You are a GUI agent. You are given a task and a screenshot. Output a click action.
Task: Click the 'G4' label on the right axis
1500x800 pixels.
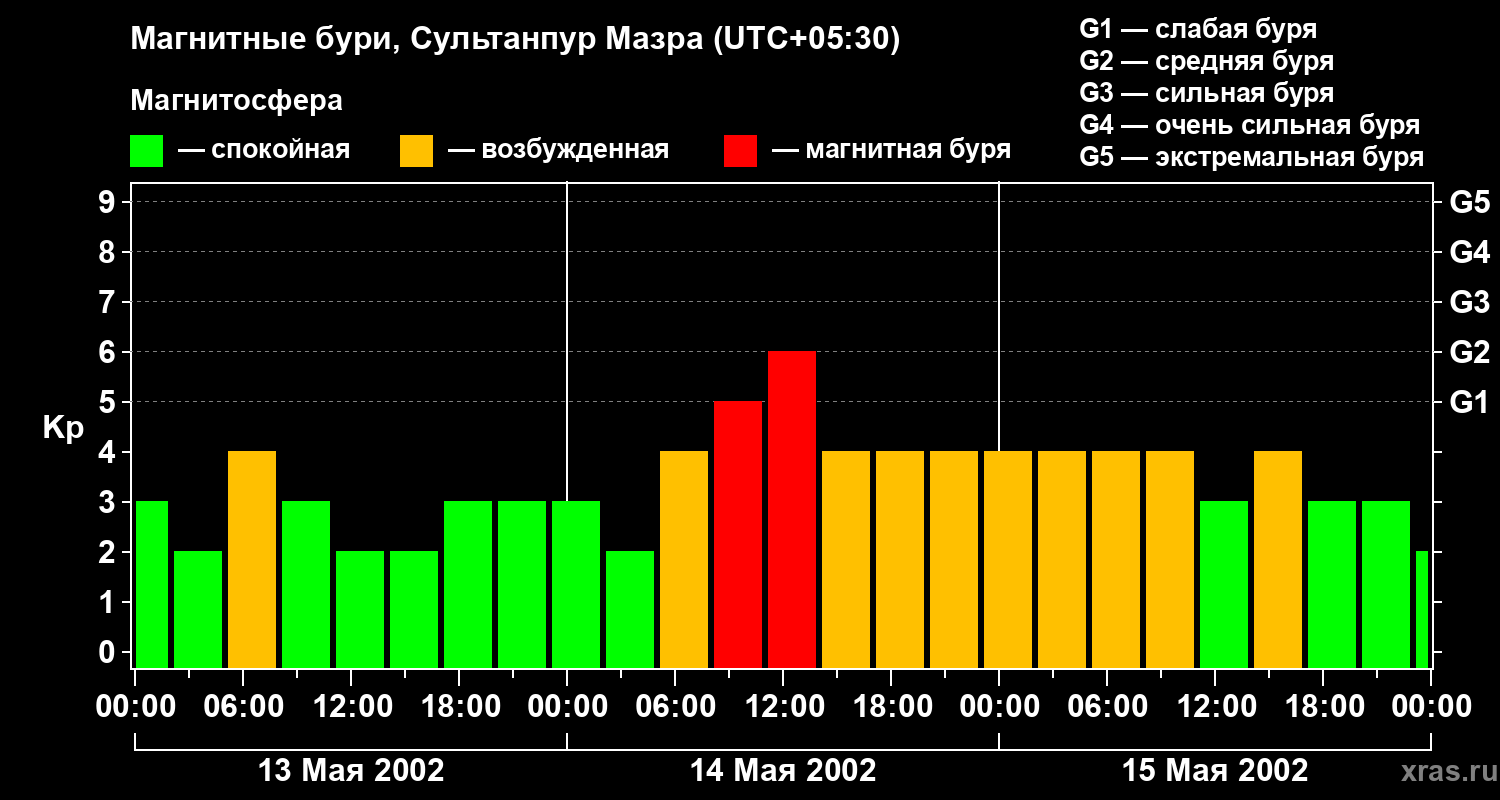pyautogui.click(x=1470, y=252)
